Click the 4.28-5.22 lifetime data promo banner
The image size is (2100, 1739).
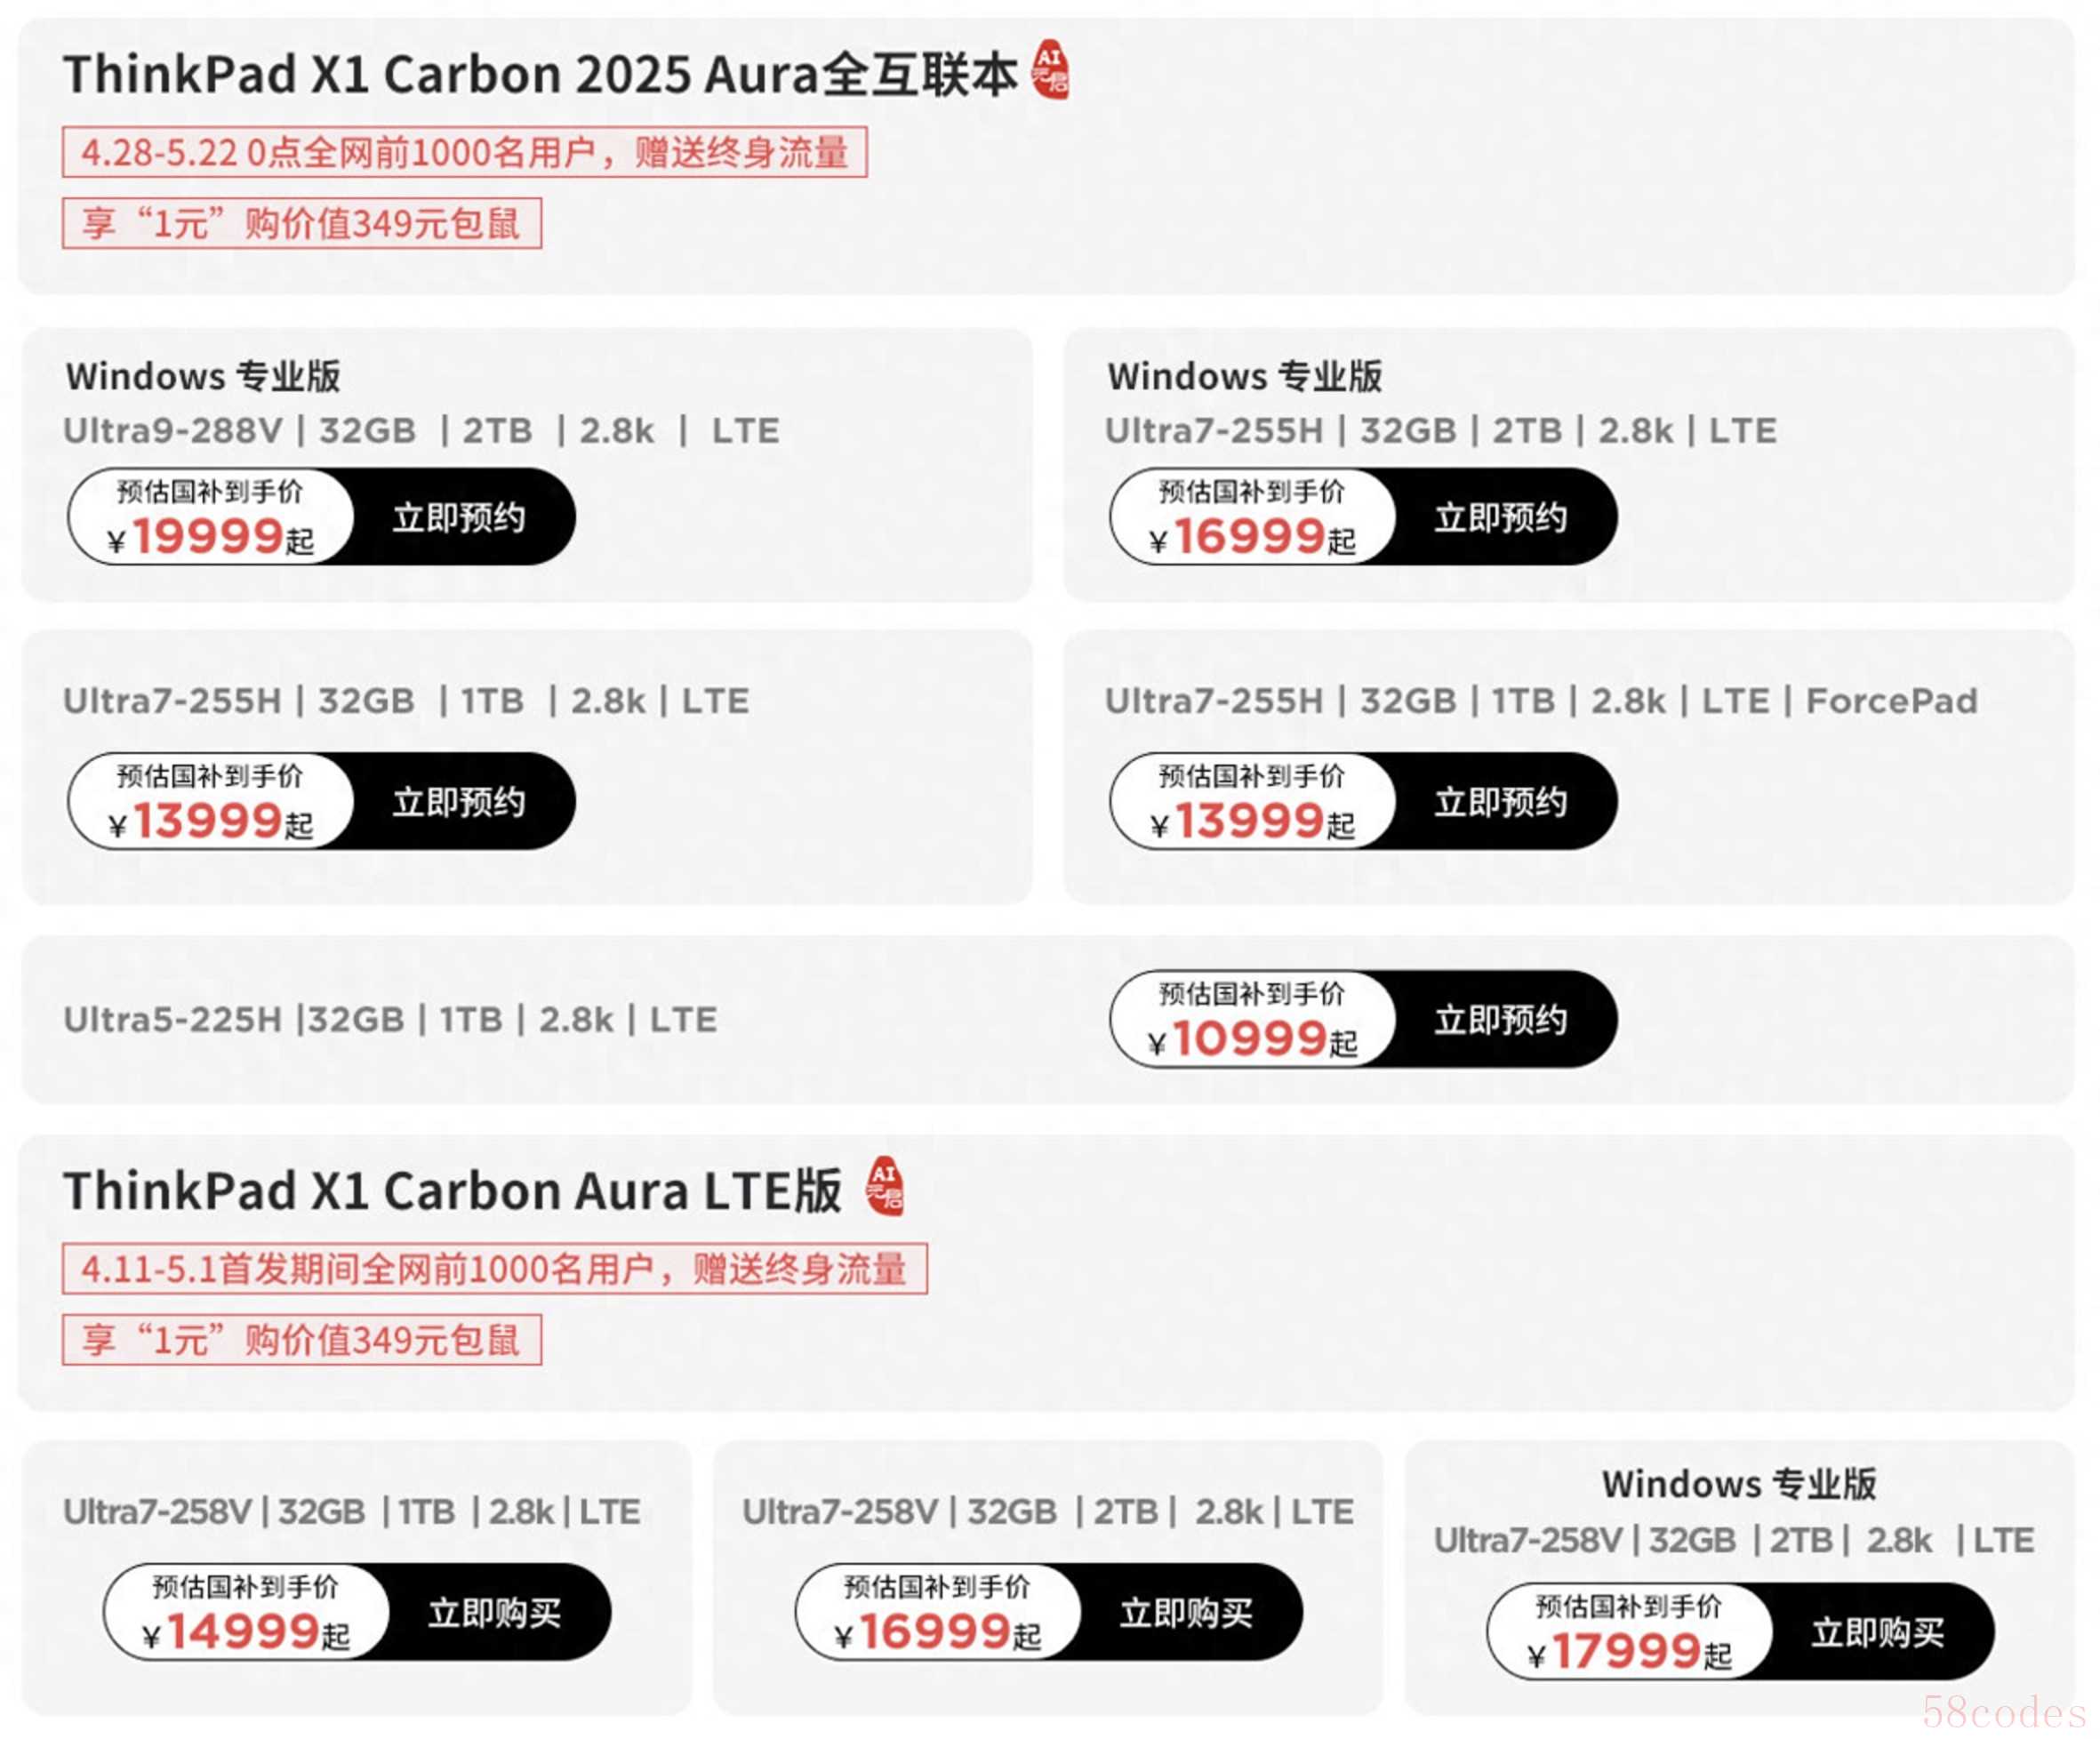[x=464, y=153]
